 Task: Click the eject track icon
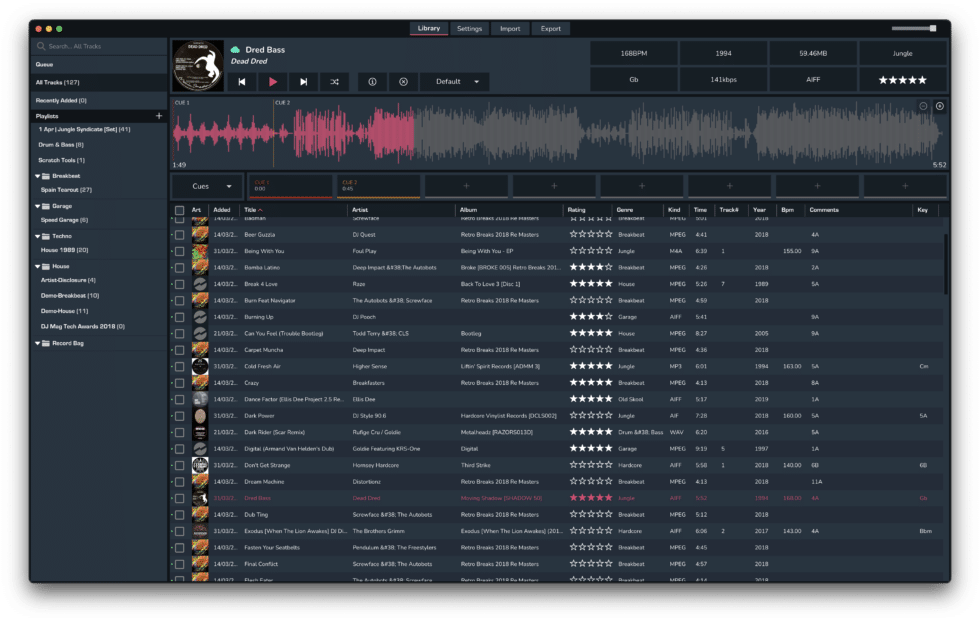point(402,82)
